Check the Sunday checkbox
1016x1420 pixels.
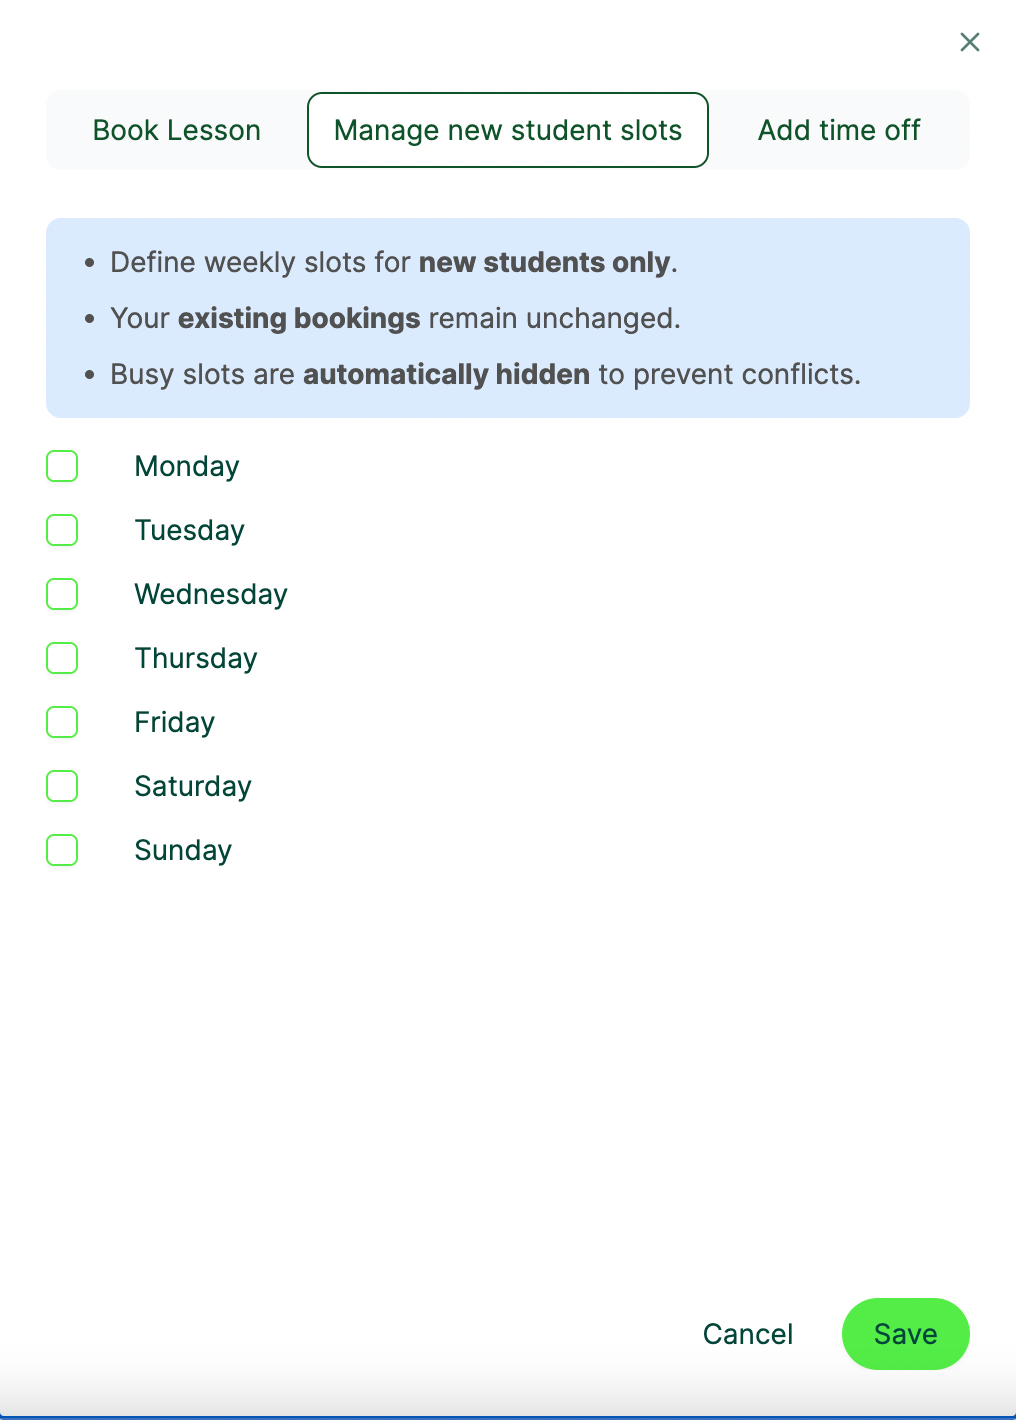pos(62,850)
